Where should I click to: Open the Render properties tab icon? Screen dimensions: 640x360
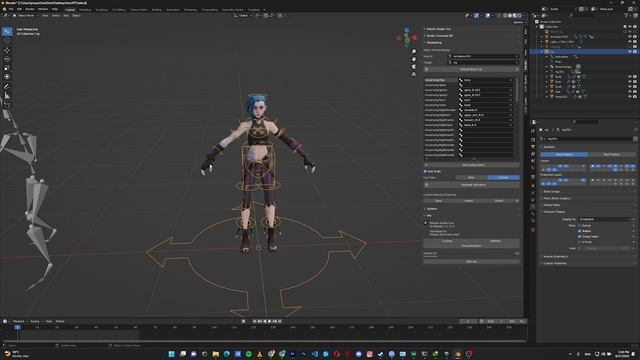(x=533, y=140)
